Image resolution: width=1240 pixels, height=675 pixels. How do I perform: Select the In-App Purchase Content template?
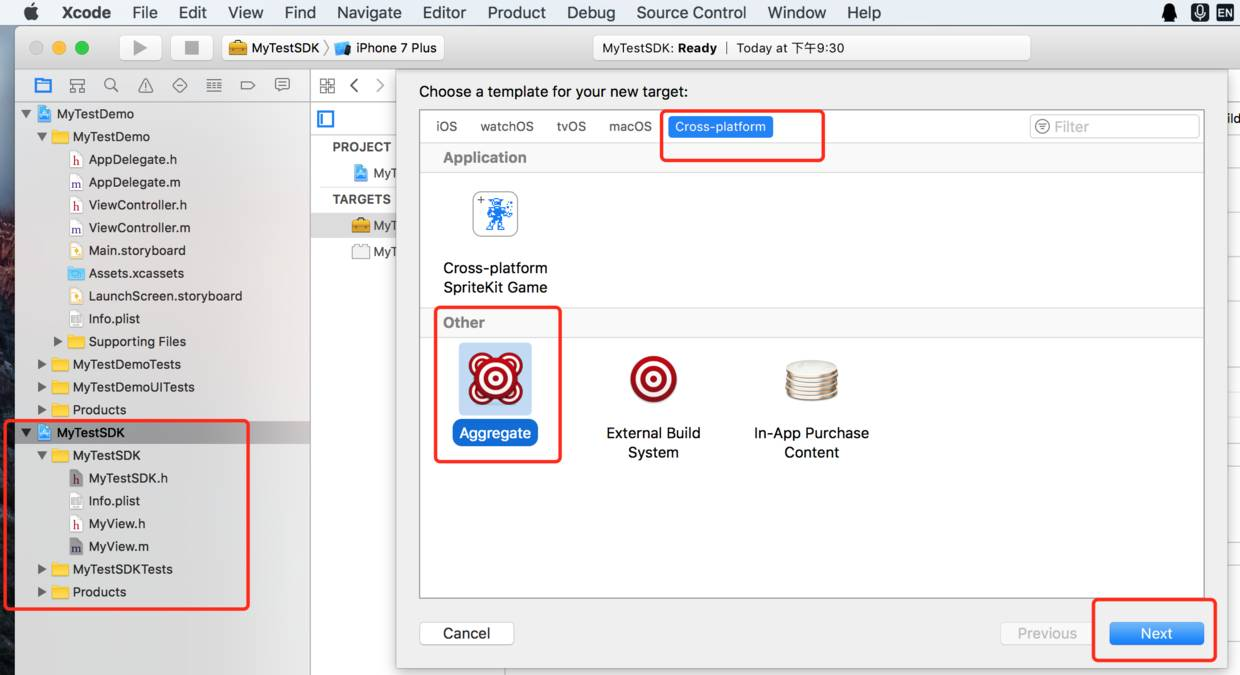click(x=811, y=408)
